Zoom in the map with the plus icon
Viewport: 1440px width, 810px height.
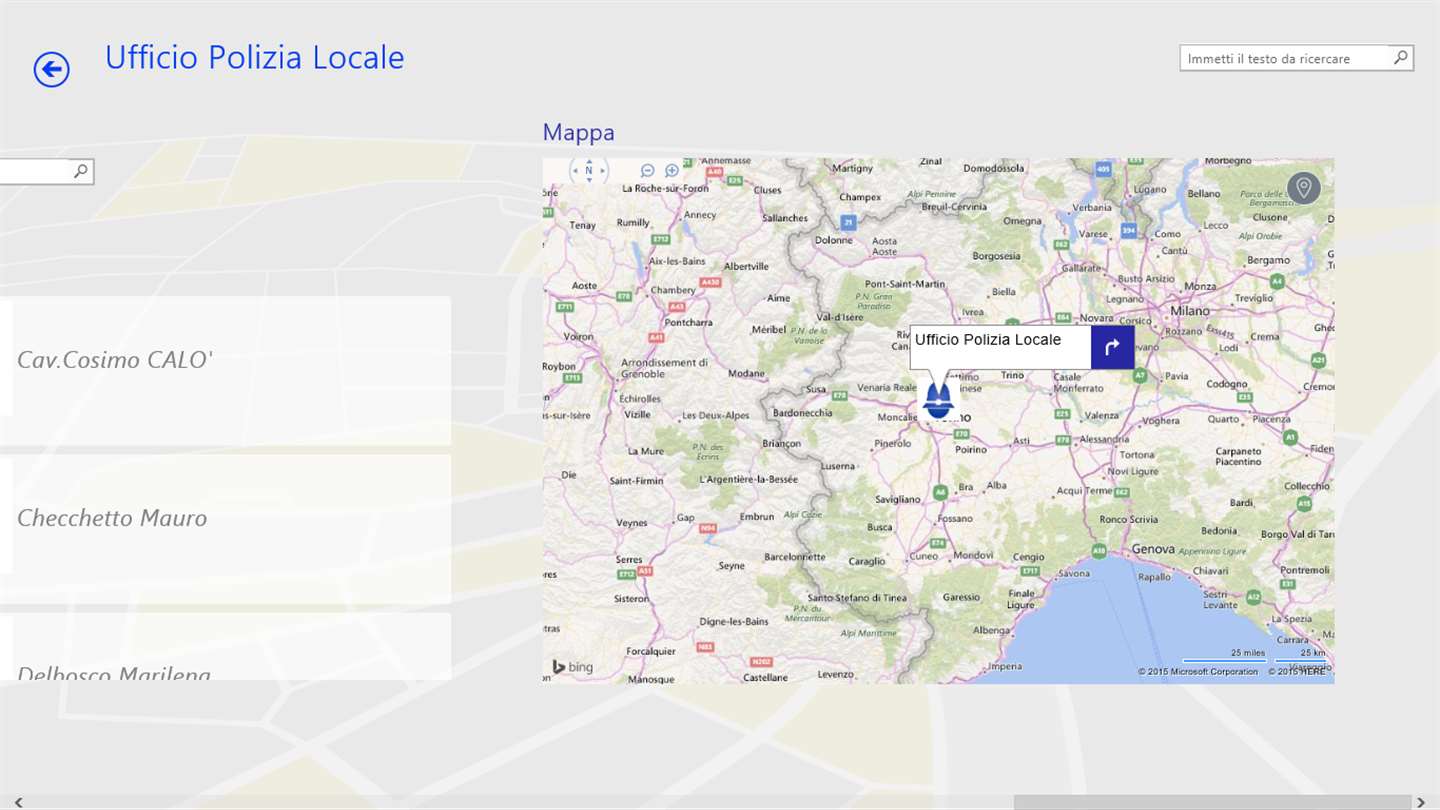tap(672, 171)
